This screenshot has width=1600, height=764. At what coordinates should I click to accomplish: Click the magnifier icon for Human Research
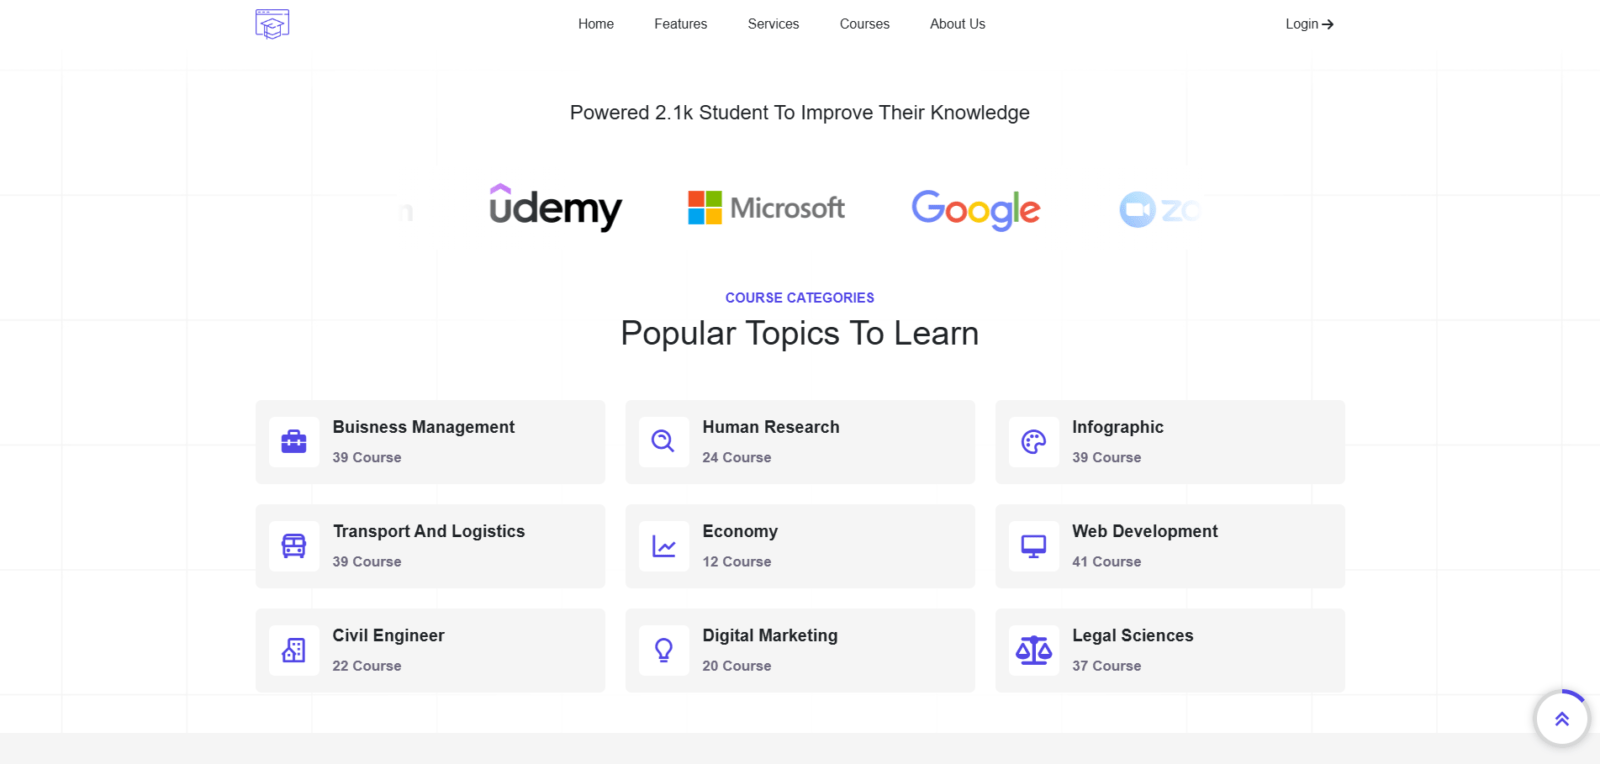(x=663, y=441)
